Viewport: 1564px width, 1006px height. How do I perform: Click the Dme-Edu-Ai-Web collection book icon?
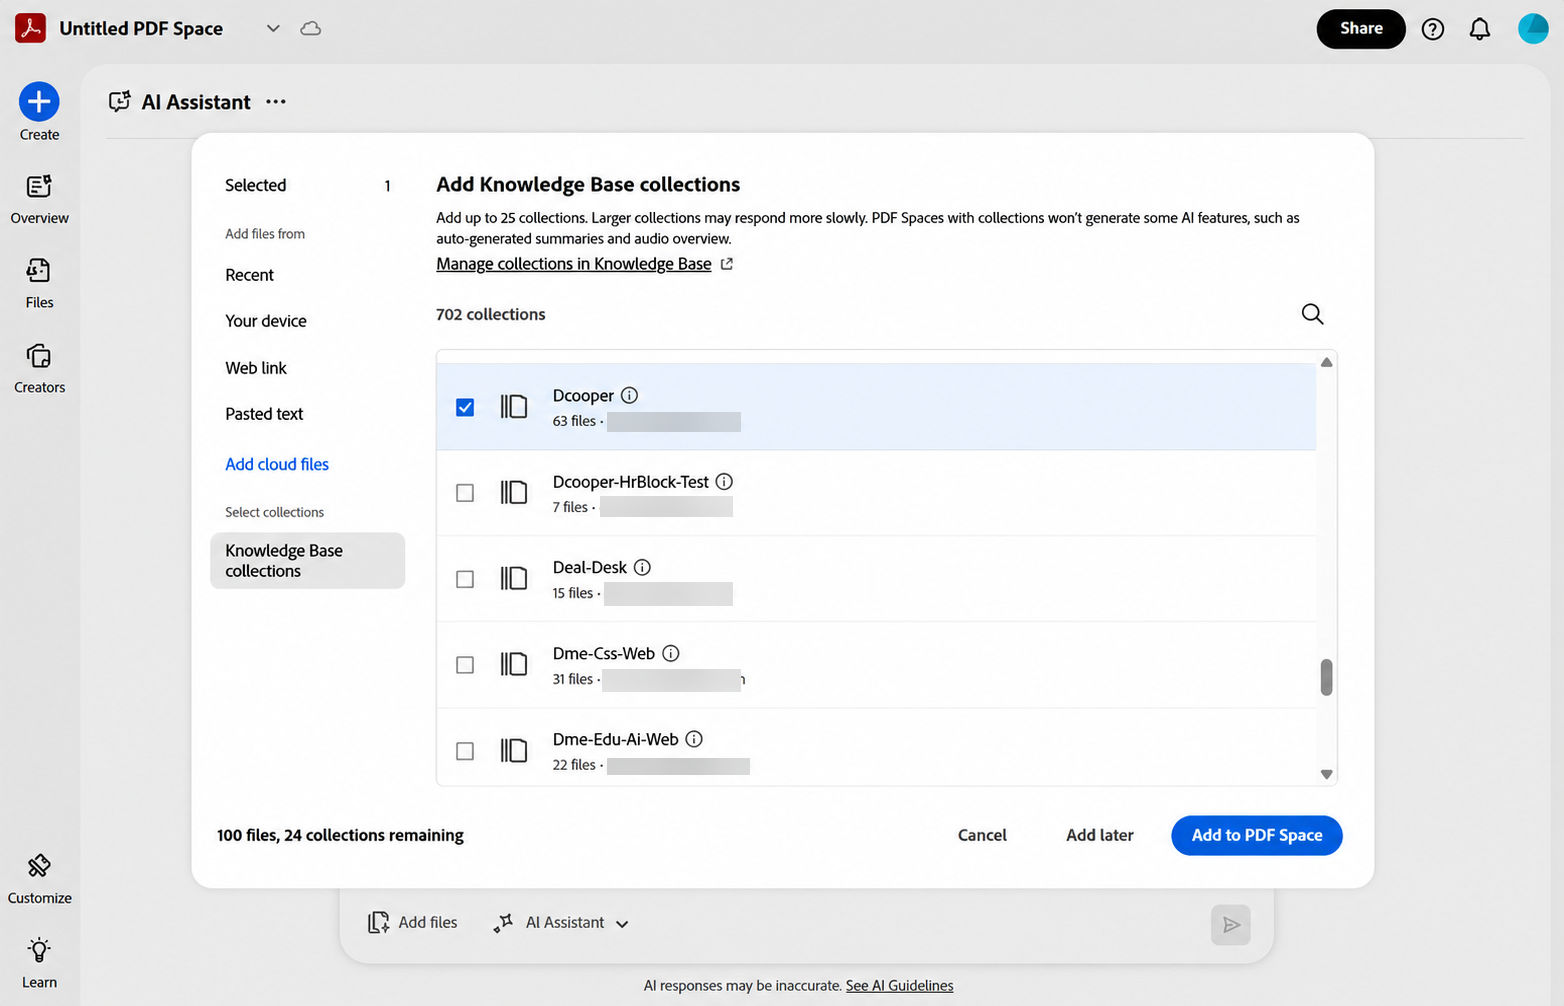click(x=514, y=750)
